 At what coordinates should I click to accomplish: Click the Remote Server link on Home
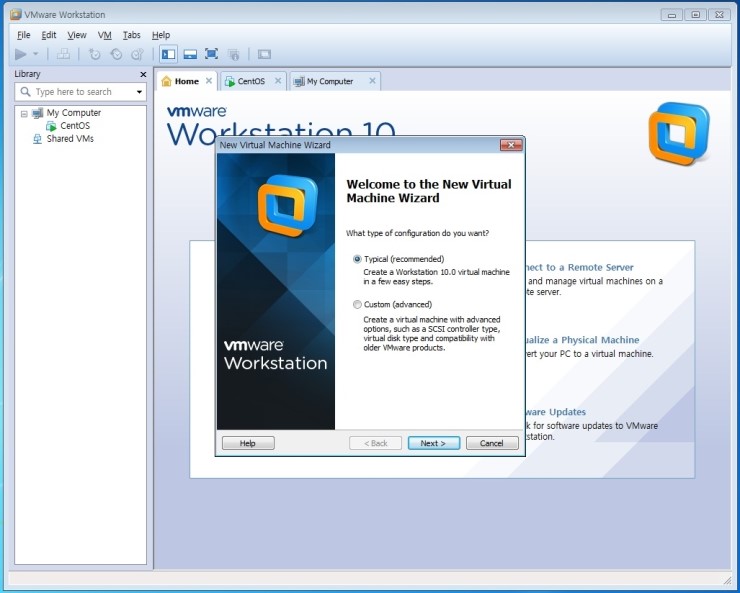tap(578, 267)
